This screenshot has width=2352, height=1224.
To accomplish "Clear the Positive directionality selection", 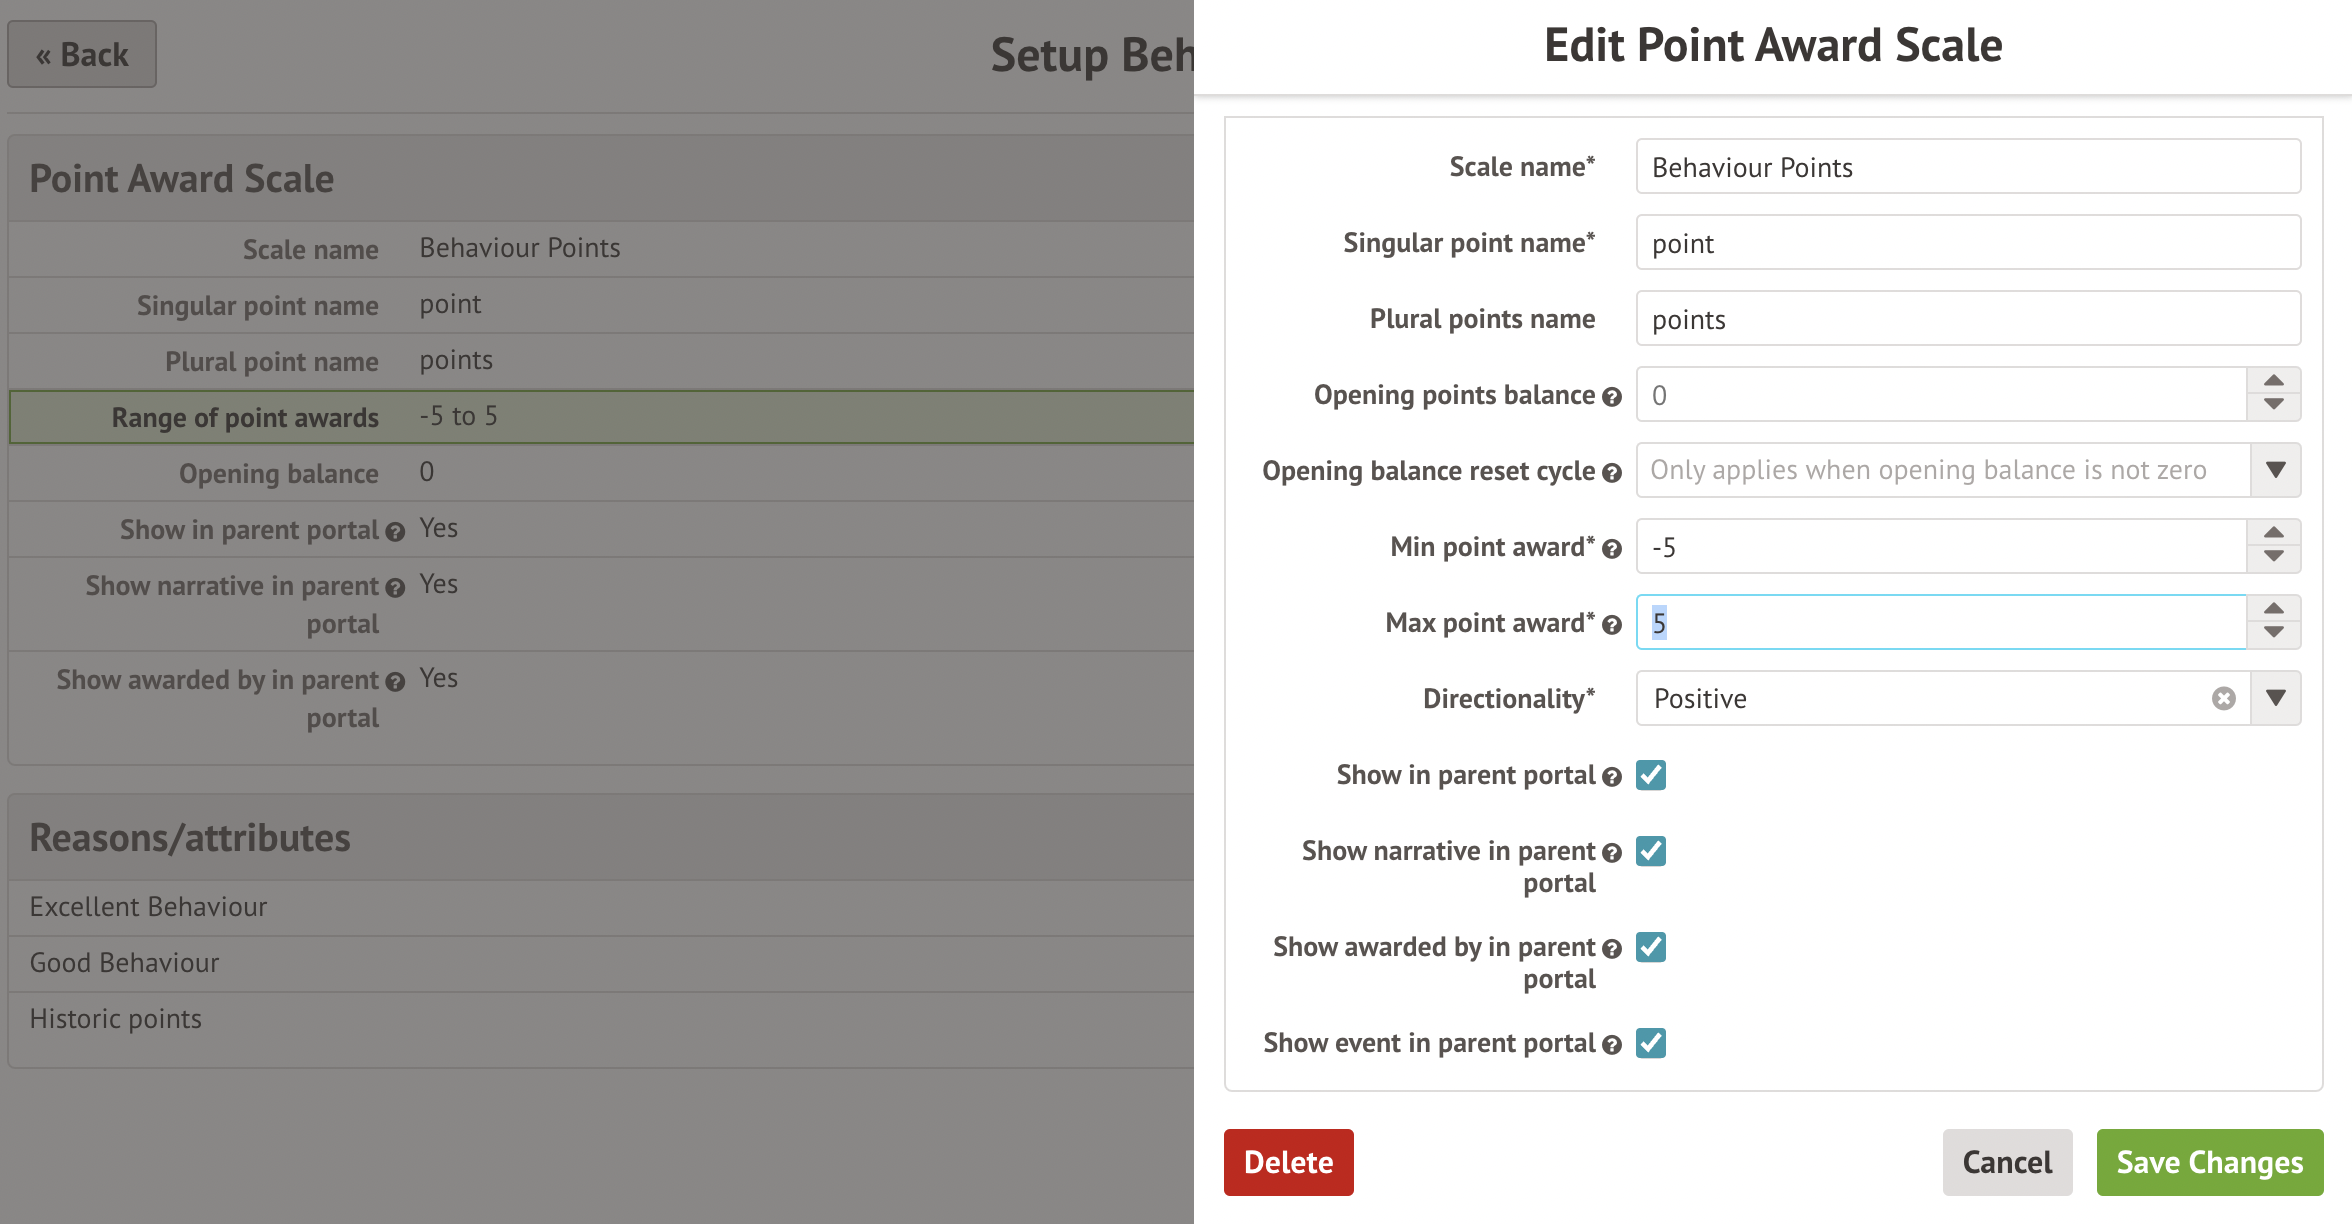I will (2223, 698).
